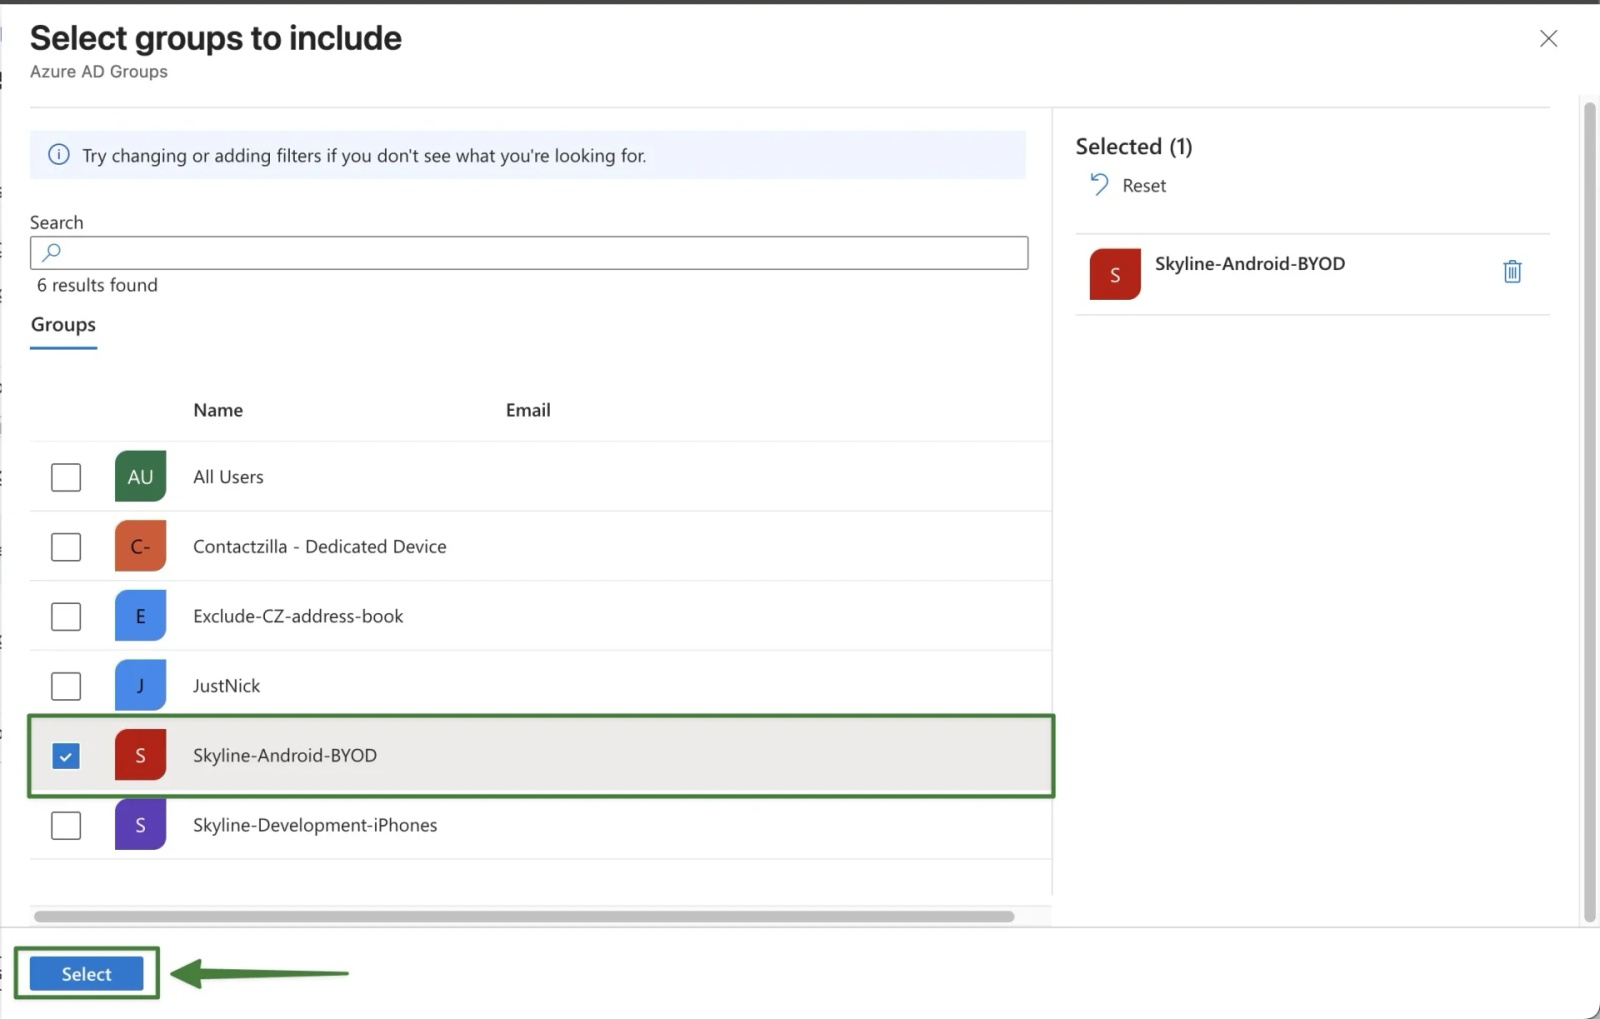
Task: Click the 6 results found text
Action: (97, 285)
